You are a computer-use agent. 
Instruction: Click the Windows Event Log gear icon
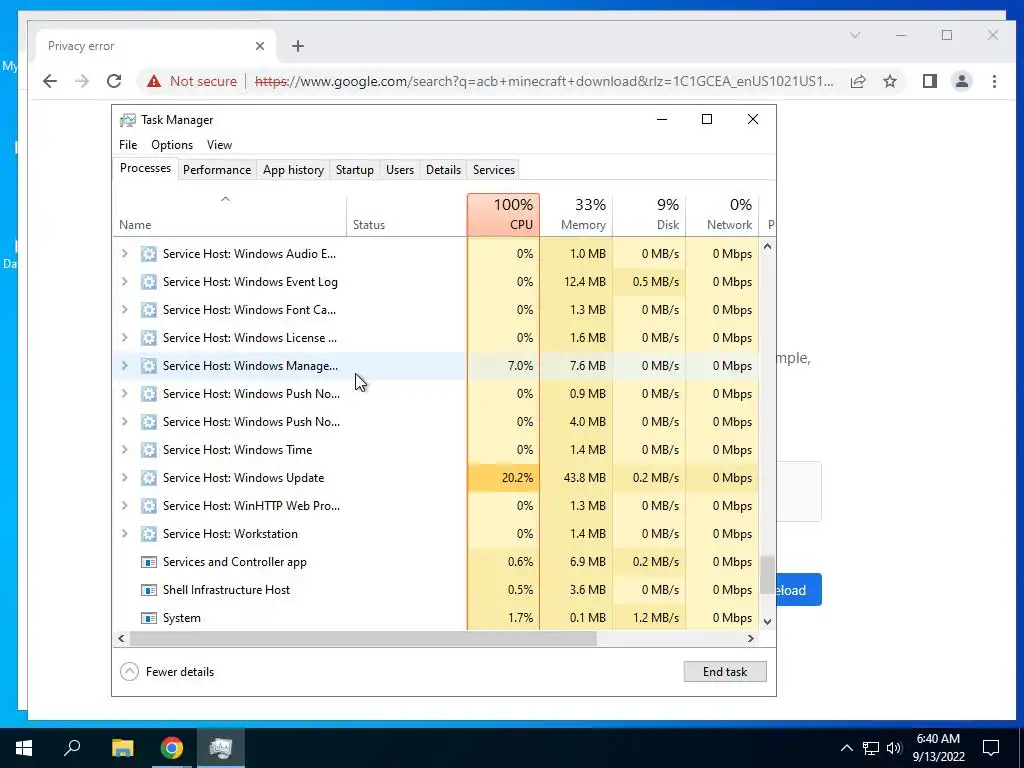tap(149, 282)
